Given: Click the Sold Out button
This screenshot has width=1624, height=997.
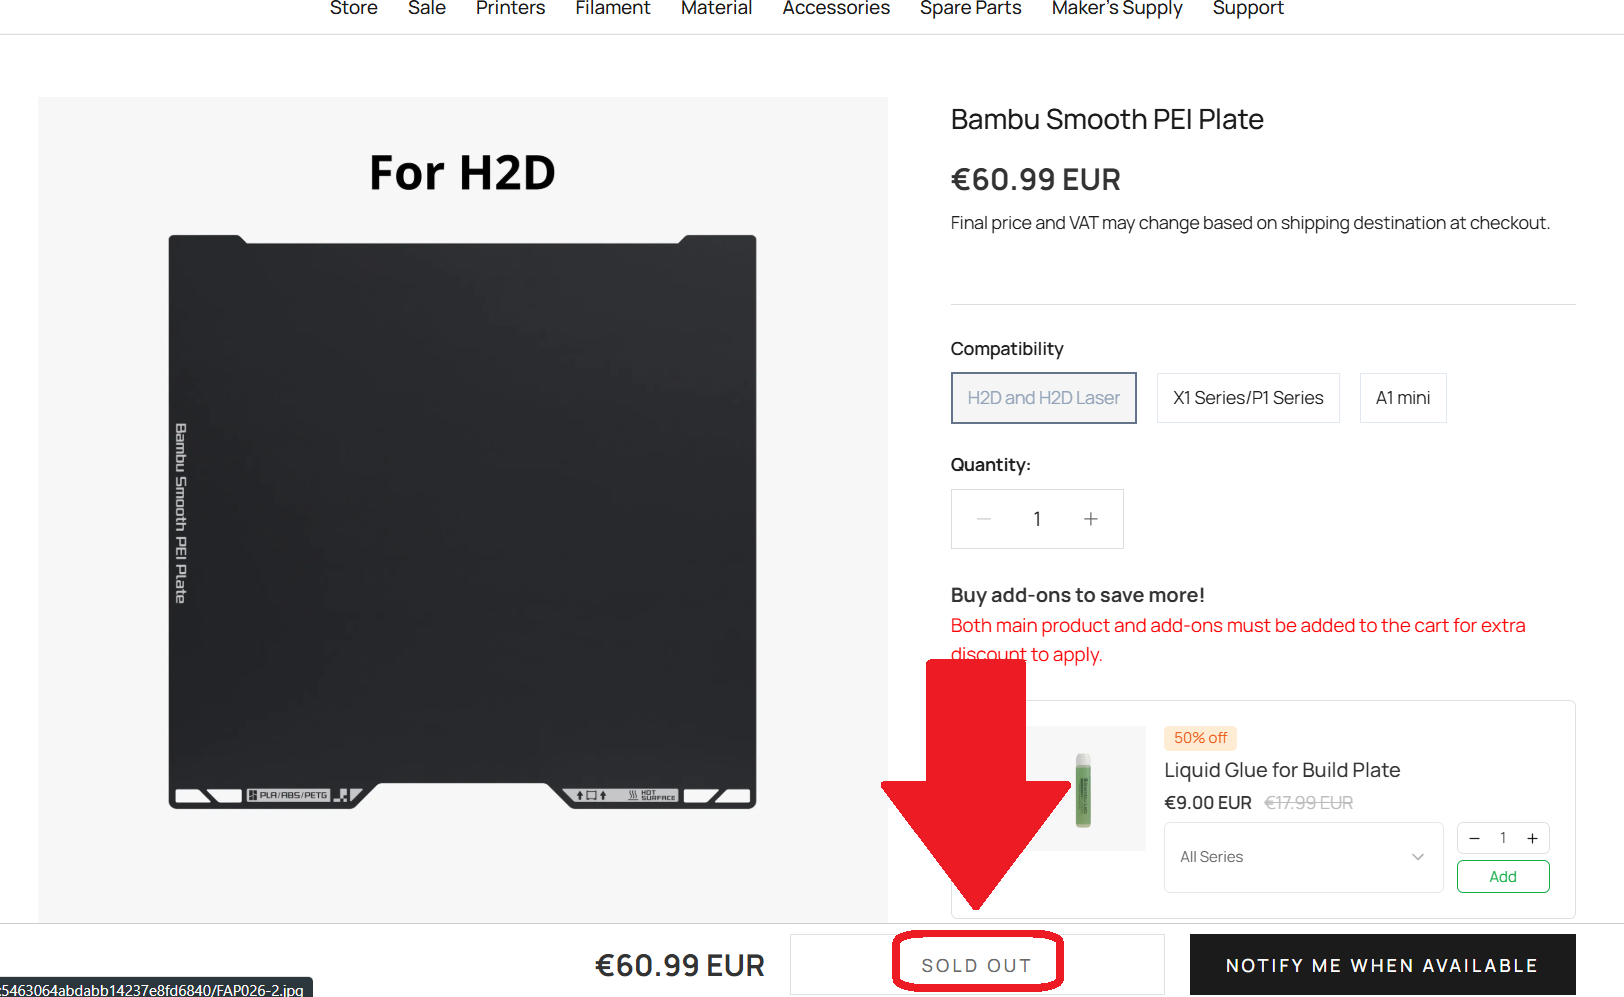Looking at the screenshot, I should 977,965.
